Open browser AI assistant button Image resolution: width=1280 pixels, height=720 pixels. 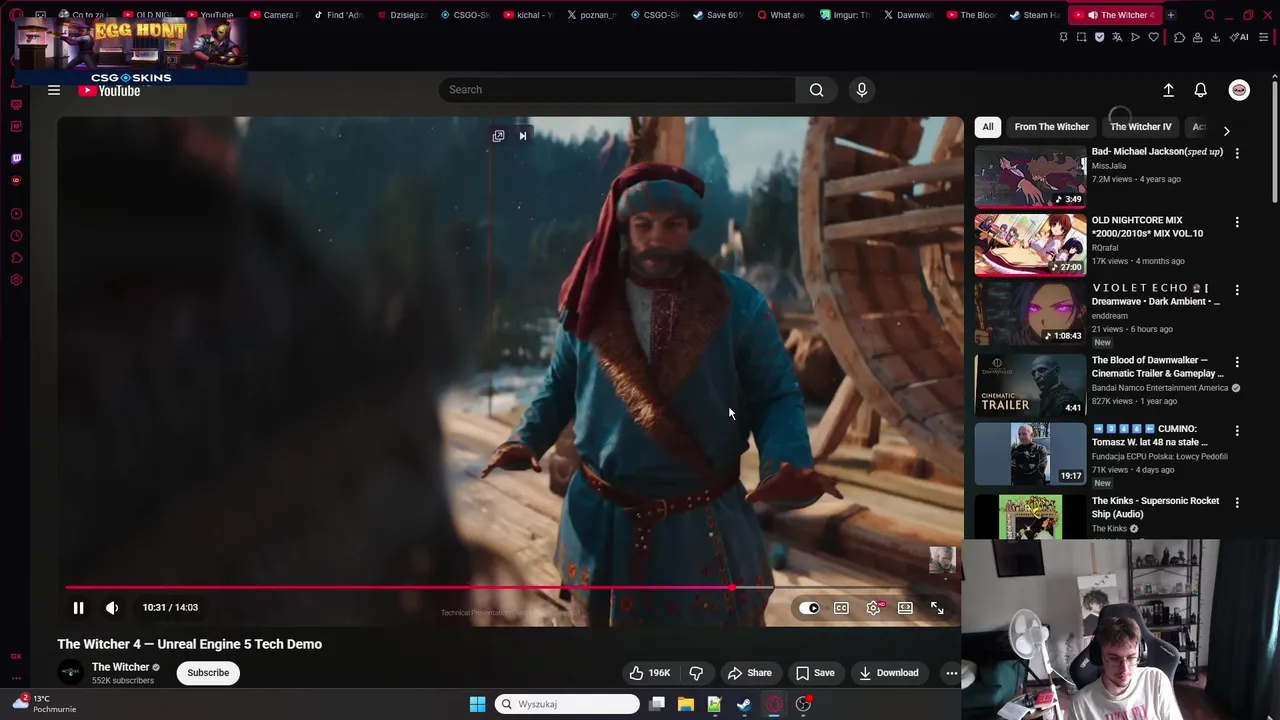click(1241, 38)
